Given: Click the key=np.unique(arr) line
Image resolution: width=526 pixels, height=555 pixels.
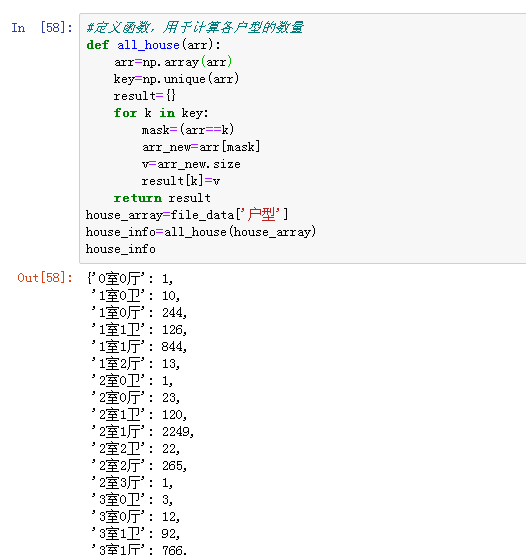Looking at the screenshot, I should 176,79.
